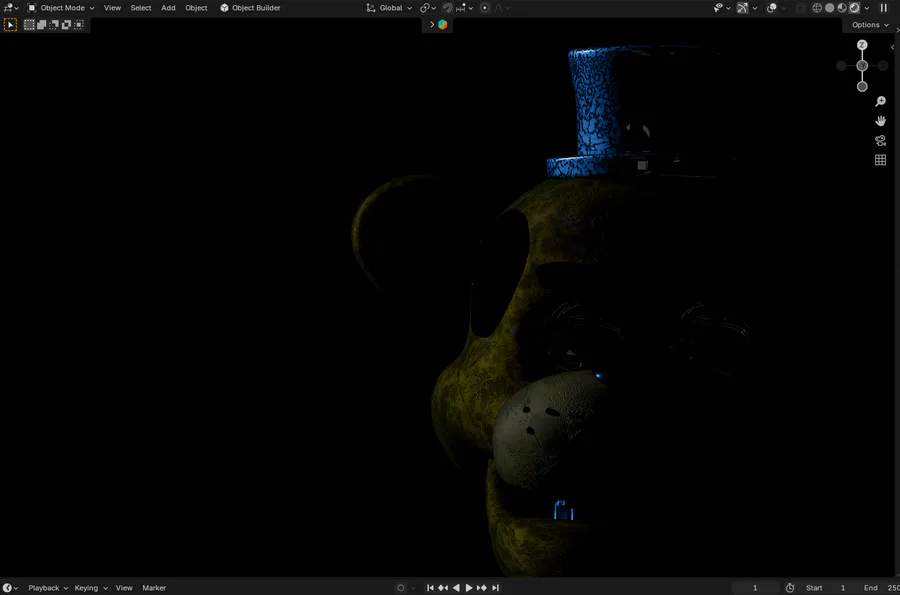Image resolution: width=900 pixels, height=595 pixels.
Task: Pause the viewport render preview
Action: 883,7
